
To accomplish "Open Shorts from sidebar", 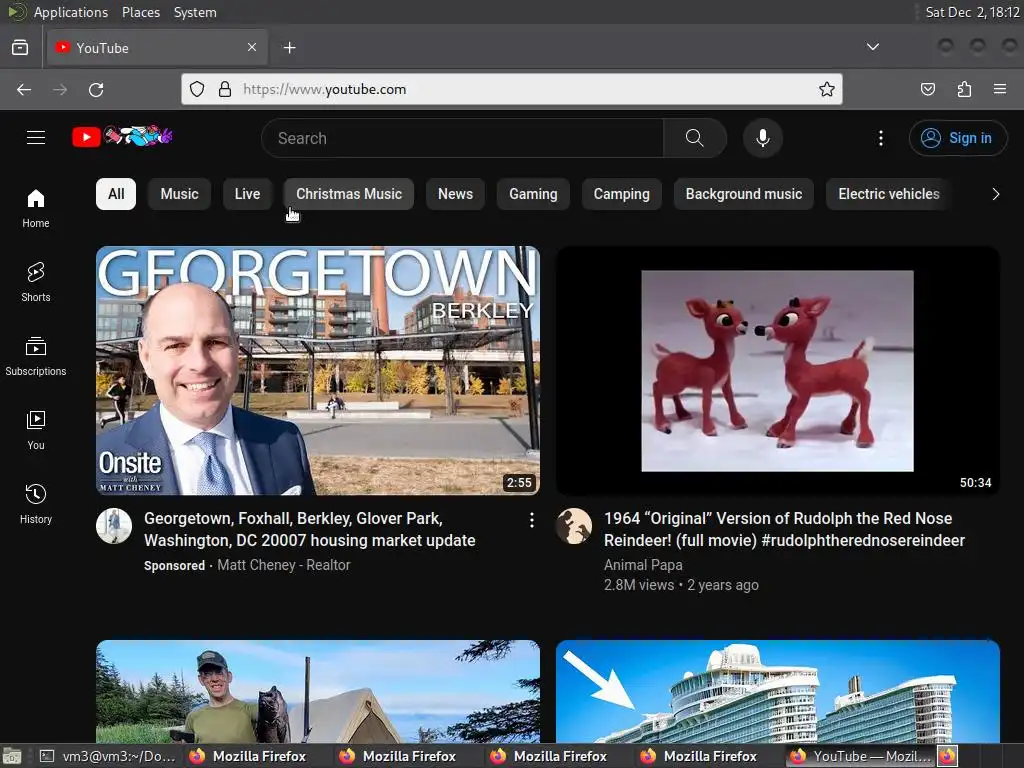I will [x=36, y=282].
